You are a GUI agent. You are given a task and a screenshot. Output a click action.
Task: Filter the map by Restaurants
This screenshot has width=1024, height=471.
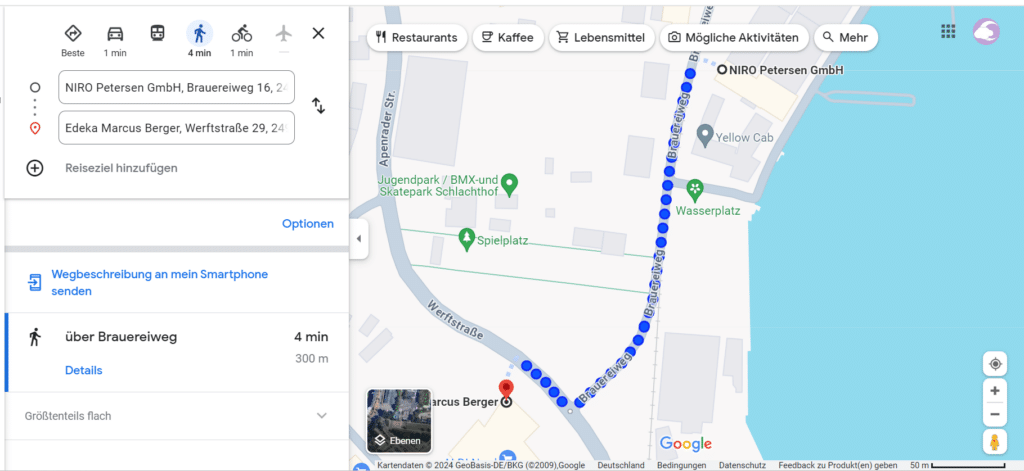(417, 38)
